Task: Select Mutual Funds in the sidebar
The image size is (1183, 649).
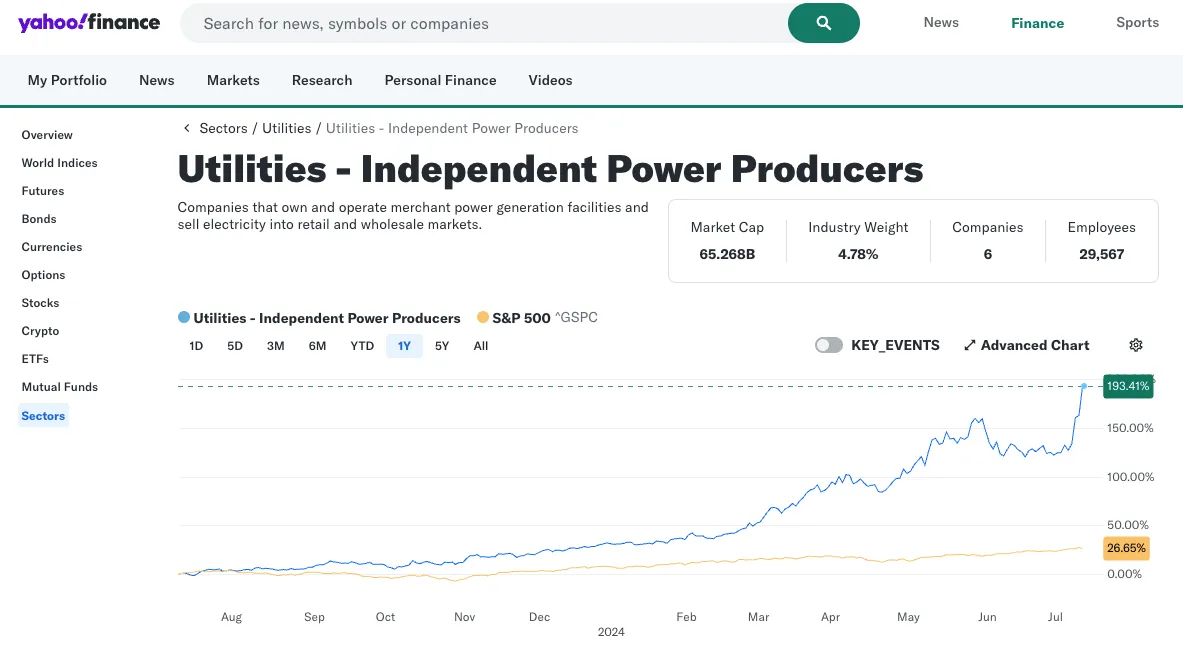Action: pos(60,386)
